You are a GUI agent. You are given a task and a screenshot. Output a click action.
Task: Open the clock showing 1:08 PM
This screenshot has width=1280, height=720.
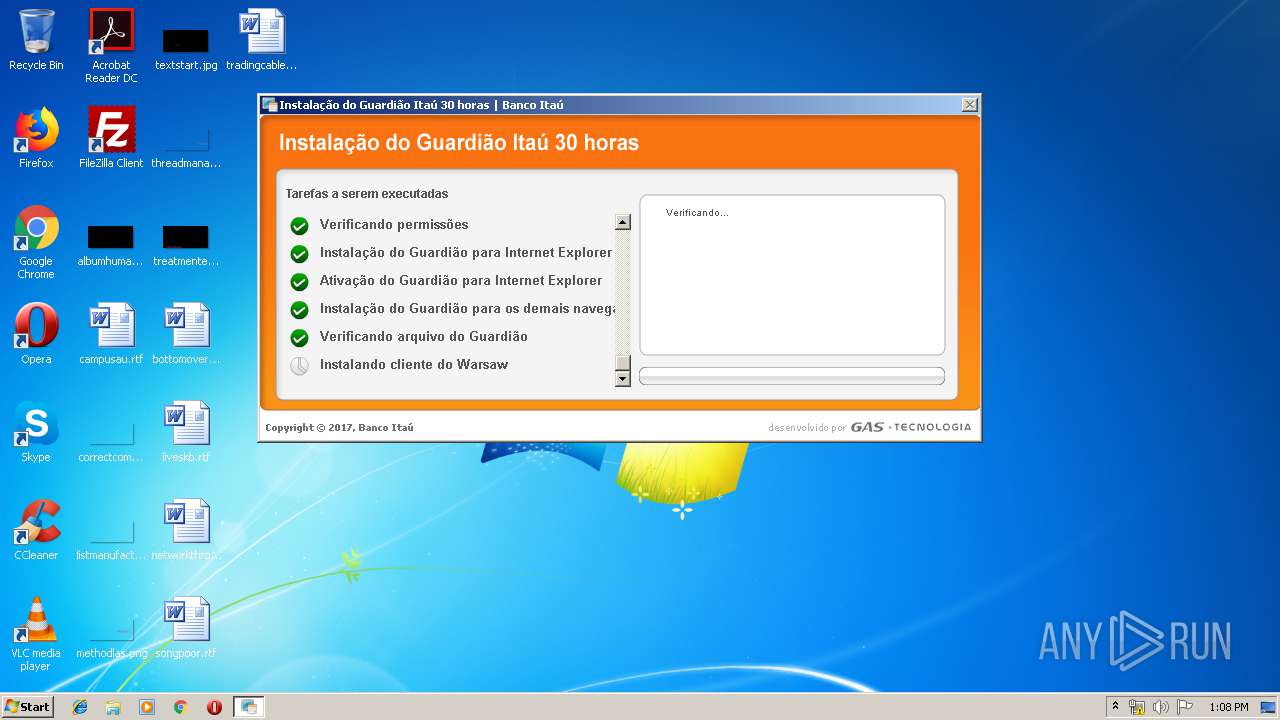tap(1229, 707)
